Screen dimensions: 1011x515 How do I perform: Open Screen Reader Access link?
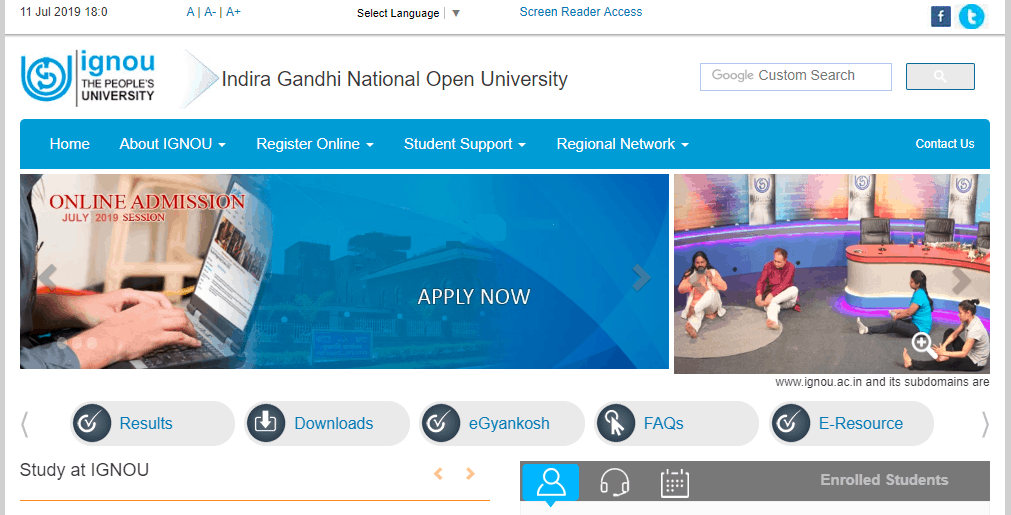click(x=580, y=12)
